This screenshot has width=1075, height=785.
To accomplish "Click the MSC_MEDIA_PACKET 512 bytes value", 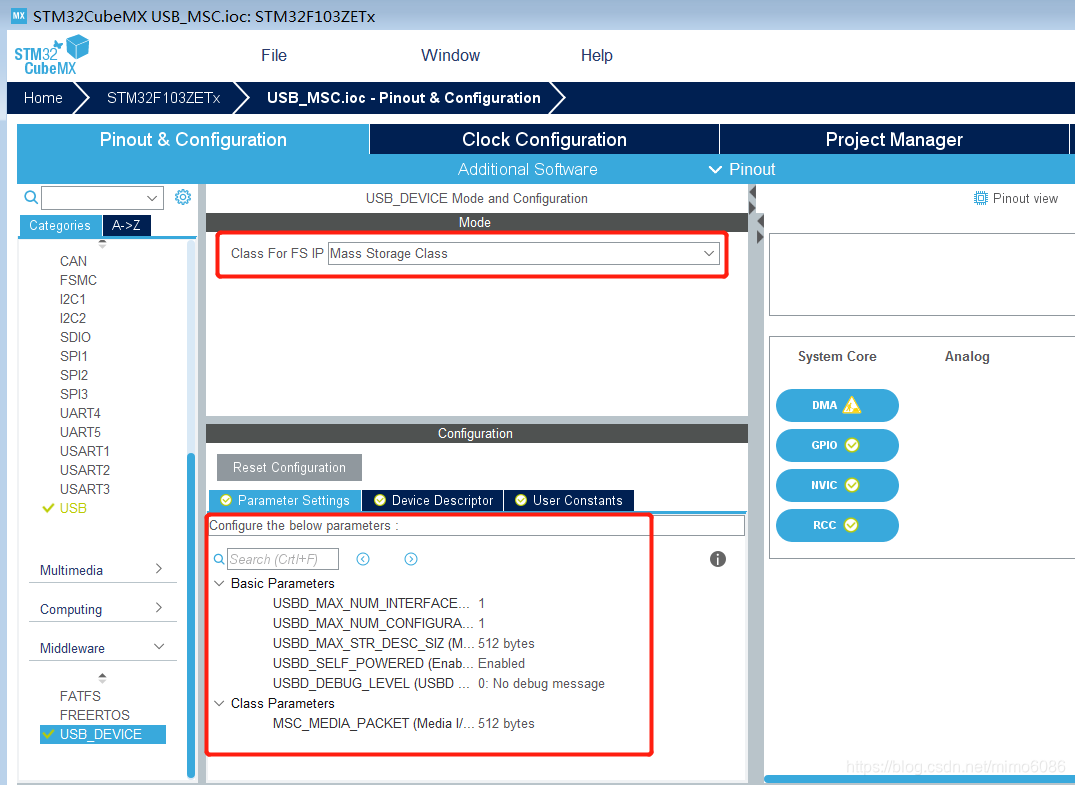I will (x=506, y=723).
